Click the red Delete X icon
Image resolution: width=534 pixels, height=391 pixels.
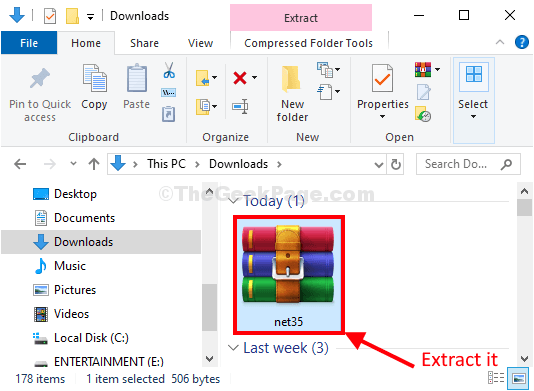click(240, 78)
